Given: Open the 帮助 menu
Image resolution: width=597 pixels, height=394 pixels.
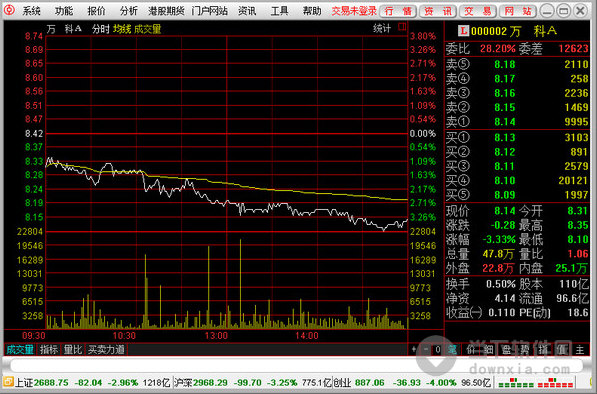Looking at the screenshot, I should (x=312, y=11).
